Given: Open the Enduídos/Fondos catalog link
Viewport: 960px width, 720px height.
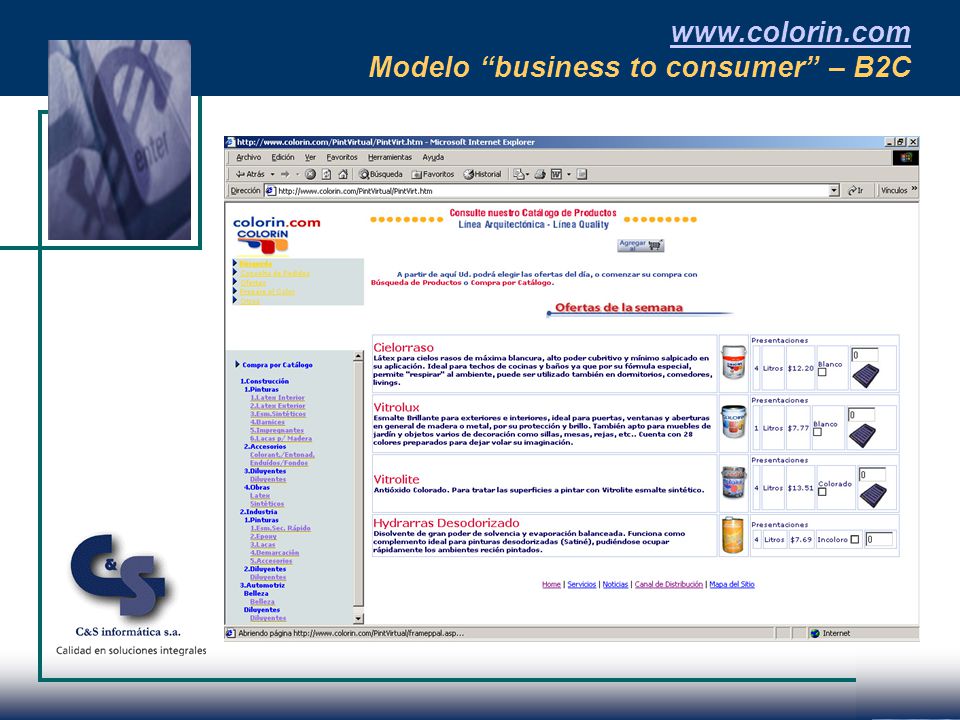Looking at the screenshot, I should pos(279,463).
